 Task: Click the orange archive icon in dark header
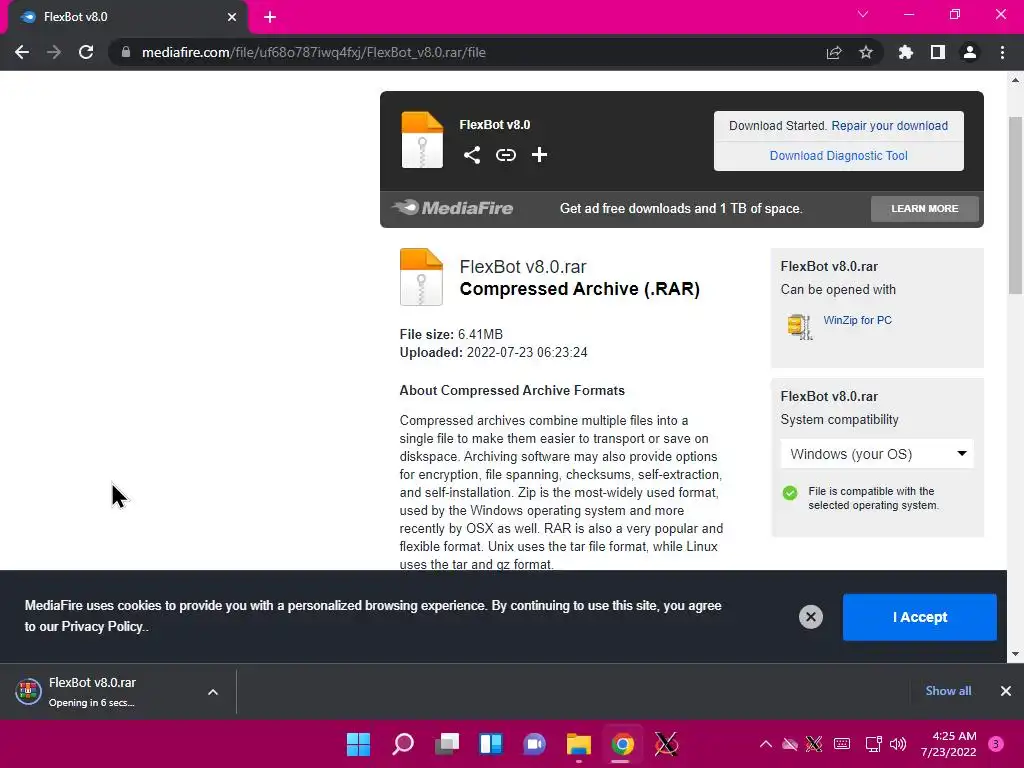click(x=422, y=140)
